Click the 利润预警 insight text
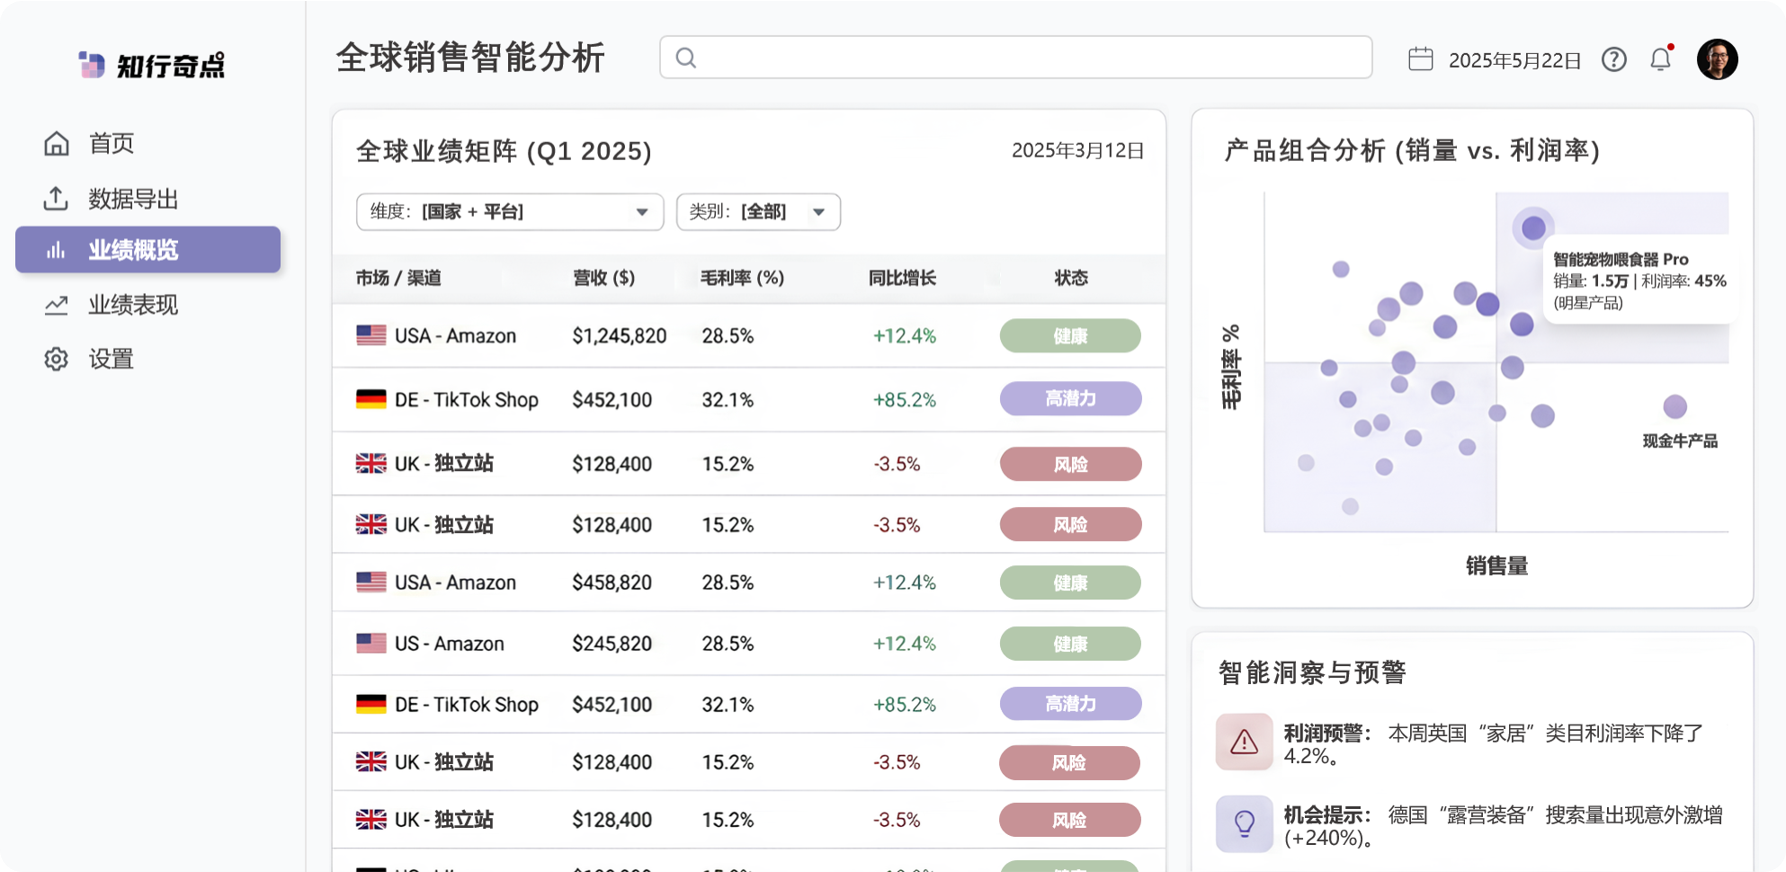This screenshot has height=872, width=1786. coord(1493,744)
